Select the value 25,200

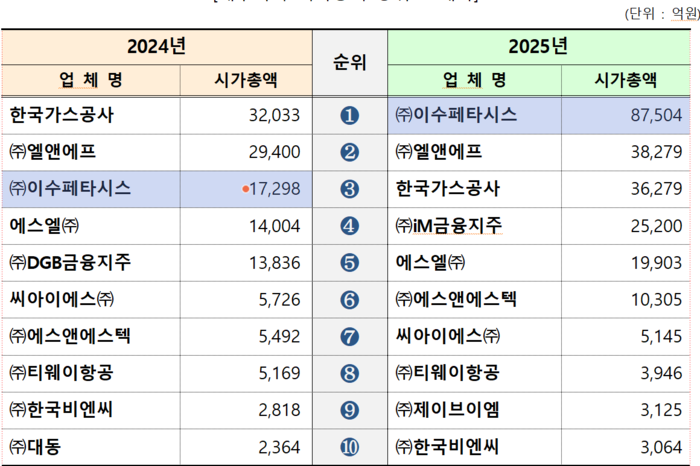point(656,226)
